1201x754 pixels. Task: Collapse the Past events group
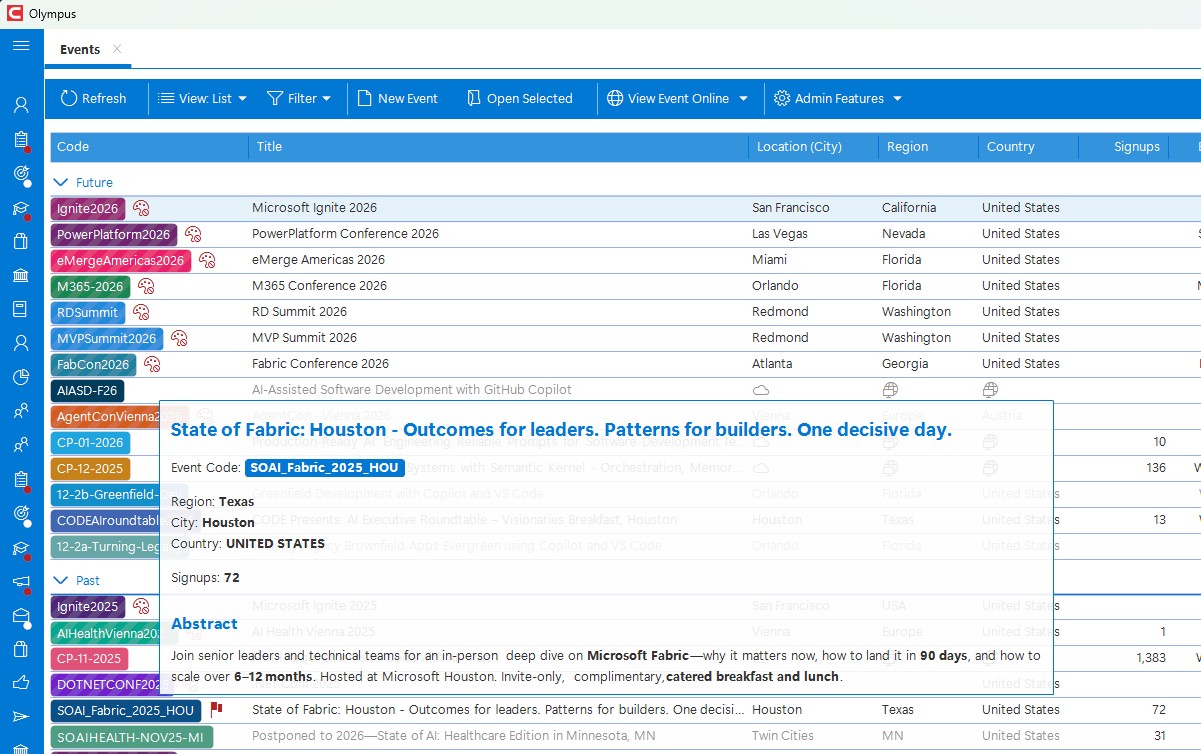tap(61, 581)
